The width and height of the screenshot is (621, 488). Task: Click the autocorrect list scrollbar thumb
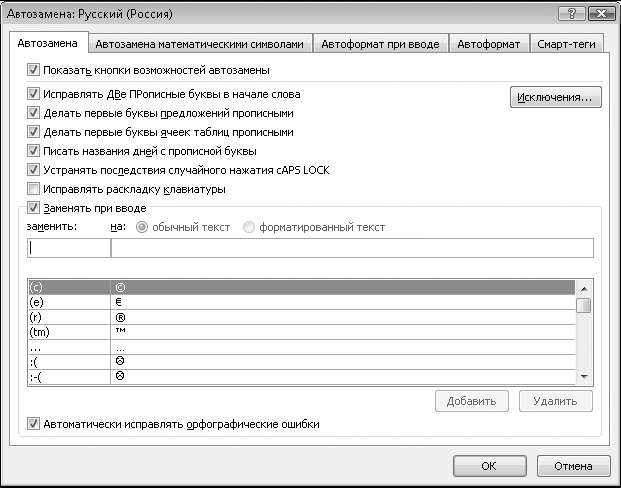pyautogui.click(x=584, y=305)
